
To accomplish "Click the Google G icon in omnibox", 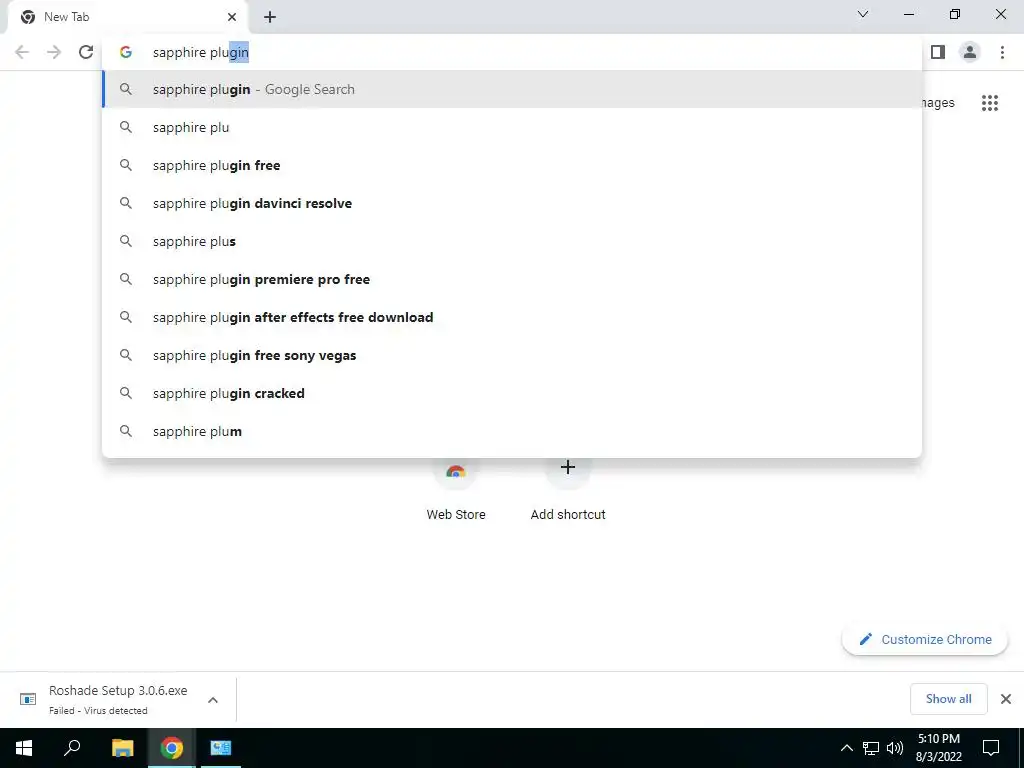I will [x=125, y=52].
